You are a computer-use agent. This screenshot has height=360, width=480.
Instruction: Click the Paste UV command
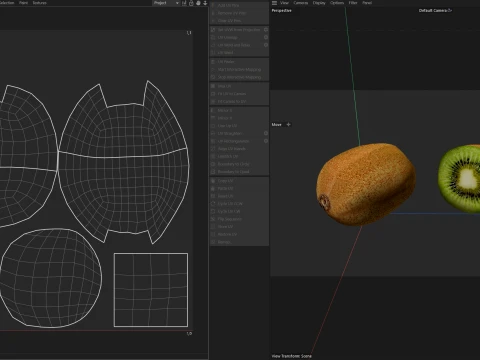coord(239,189)
